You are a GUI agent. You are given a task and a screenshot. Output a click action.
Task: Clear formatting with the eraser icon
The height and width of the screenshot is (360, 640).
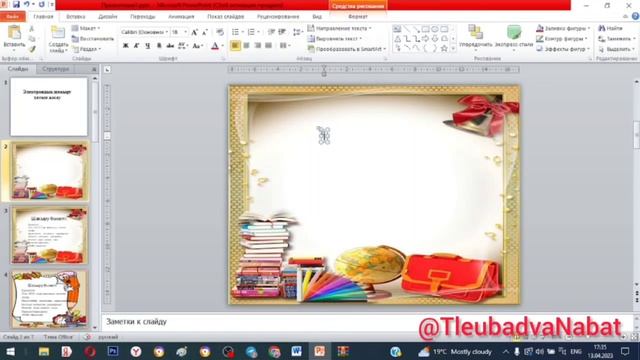point(220,32)
